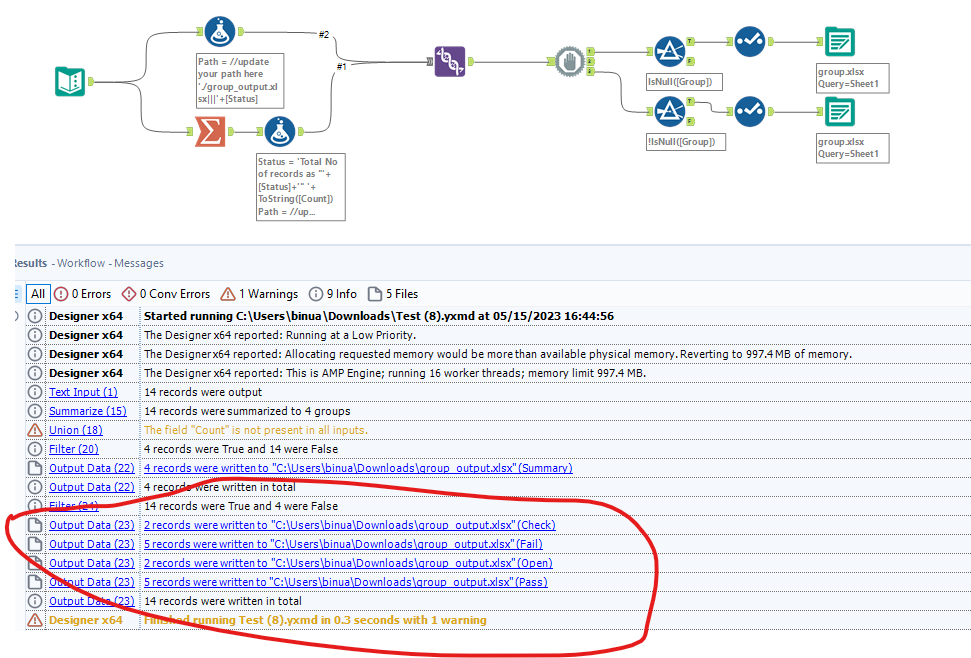Click '4 records were True and 14 were False'
This screenshot has width=971, height=658.
pos(241,449)
